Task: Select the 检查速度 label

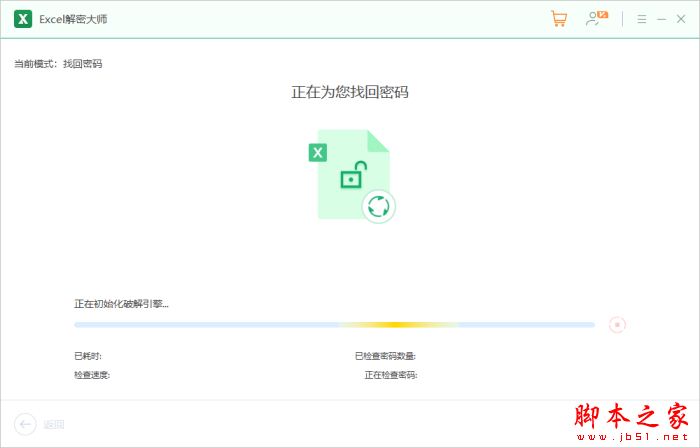Action: coord(92,375)
